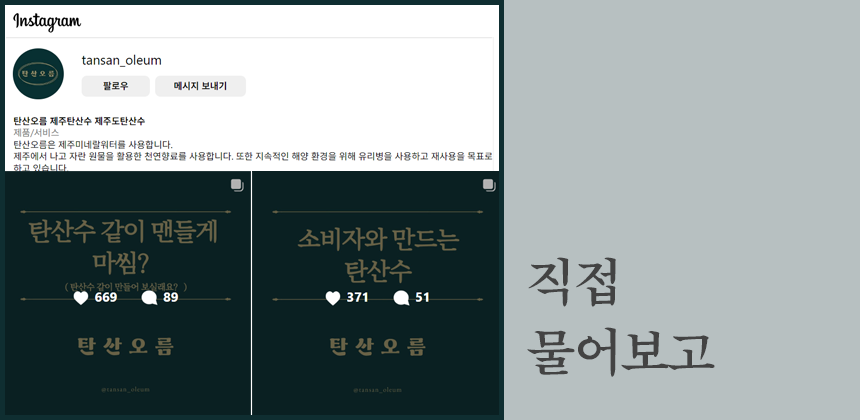Click the comment bubble icon beside 51
860x420 pixels.
(402, 298)
